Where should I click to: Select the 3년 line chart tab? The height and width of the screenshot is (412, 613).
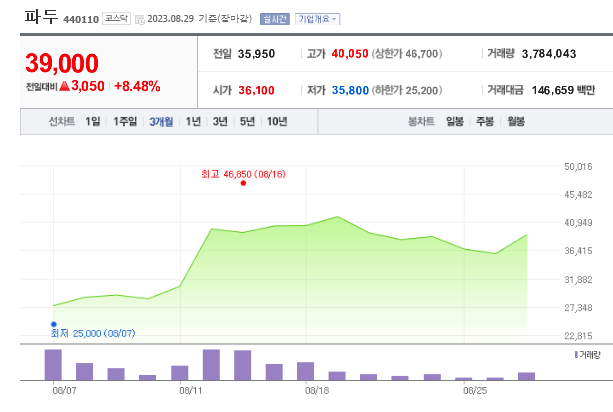[x=220, y=122]
